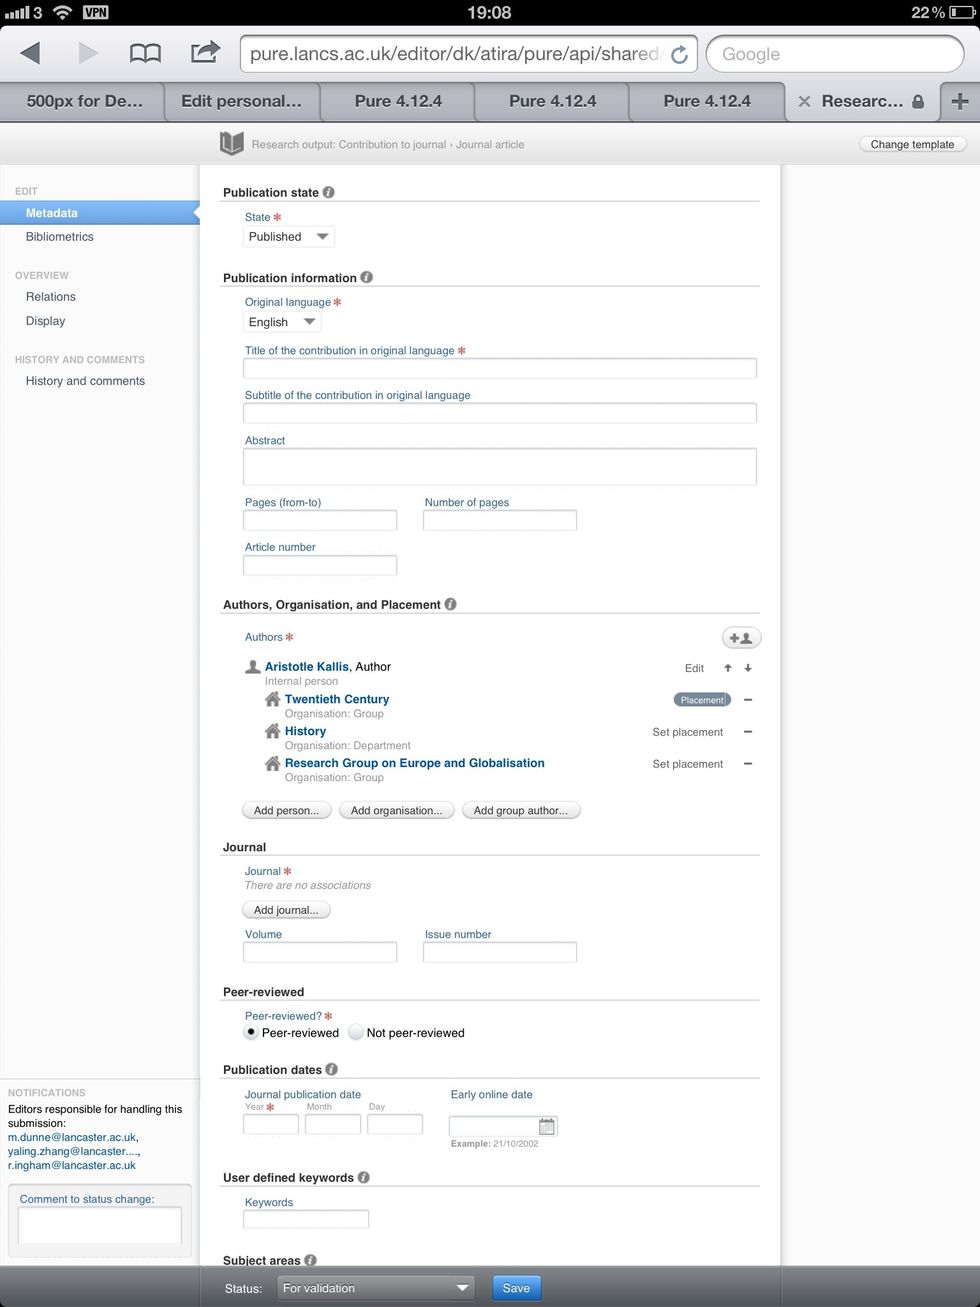The height and width of the screenshot is (1307, 980).
Task: Open the calendar picker for Early online date
Action: click(546, 1125)
